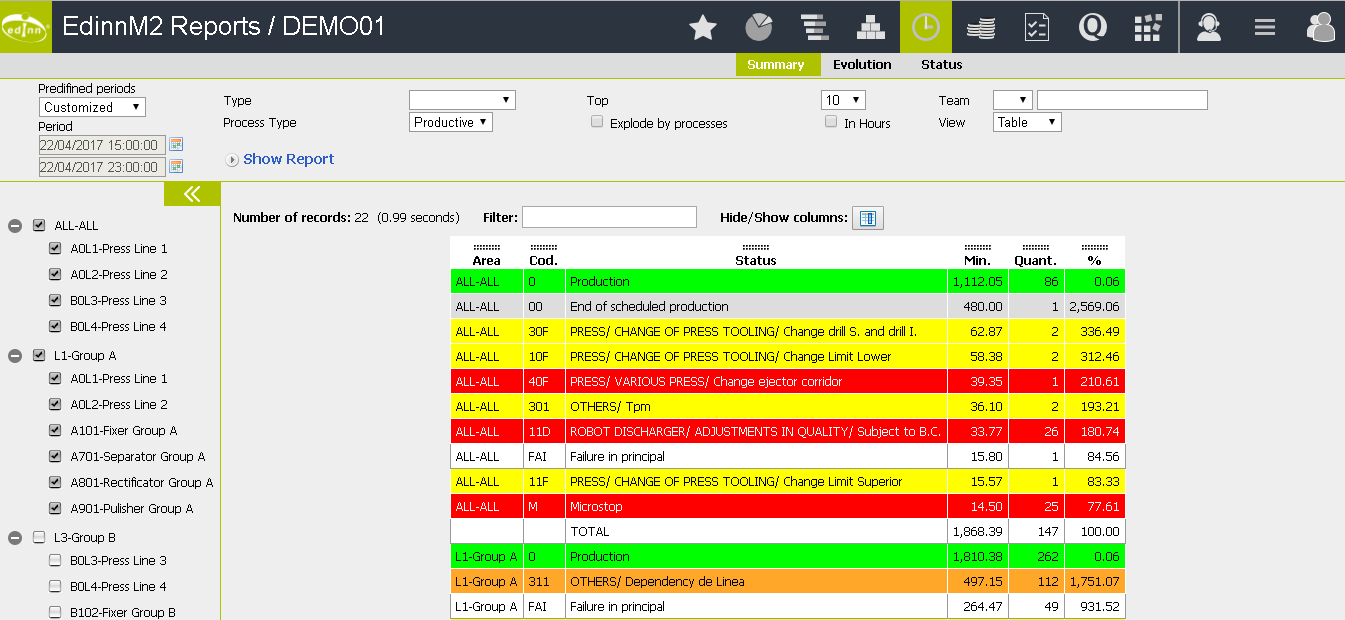Click the edinn logo in the header
The image size is (1345, 620).
[25, 27]
